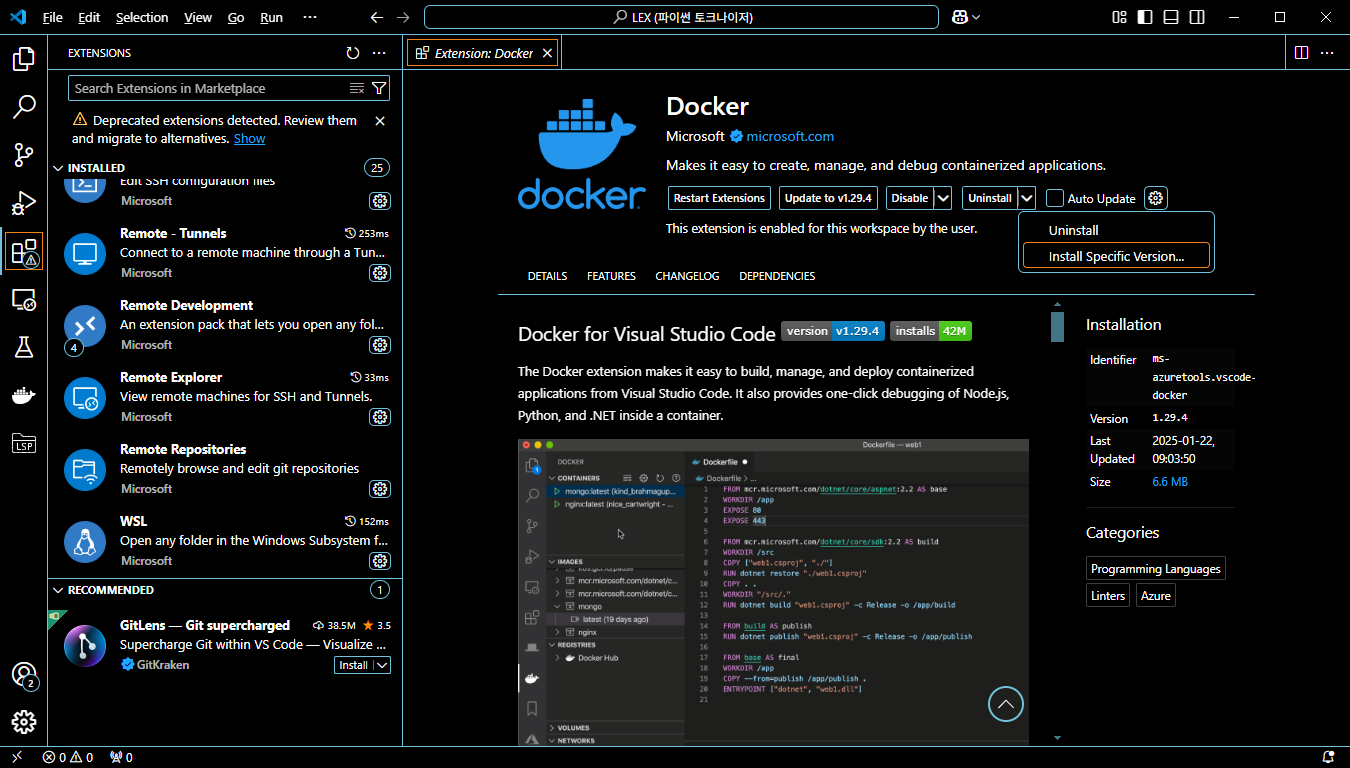Viewport: 1350px width, 768px height.
Task: Open the Copilot dropdown chevron
Action: tap(976, 17)
